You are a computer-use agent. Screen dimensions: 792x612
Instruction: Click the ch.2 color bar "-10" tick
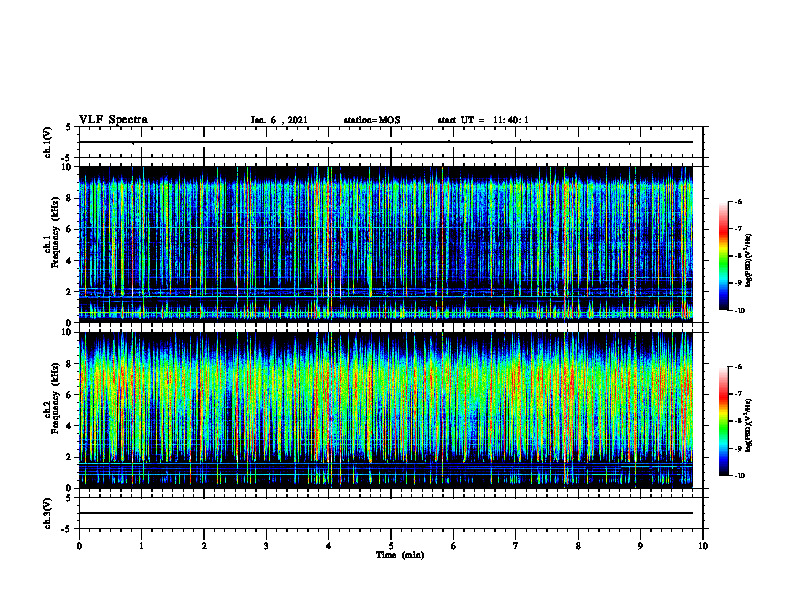coord(739,476)
